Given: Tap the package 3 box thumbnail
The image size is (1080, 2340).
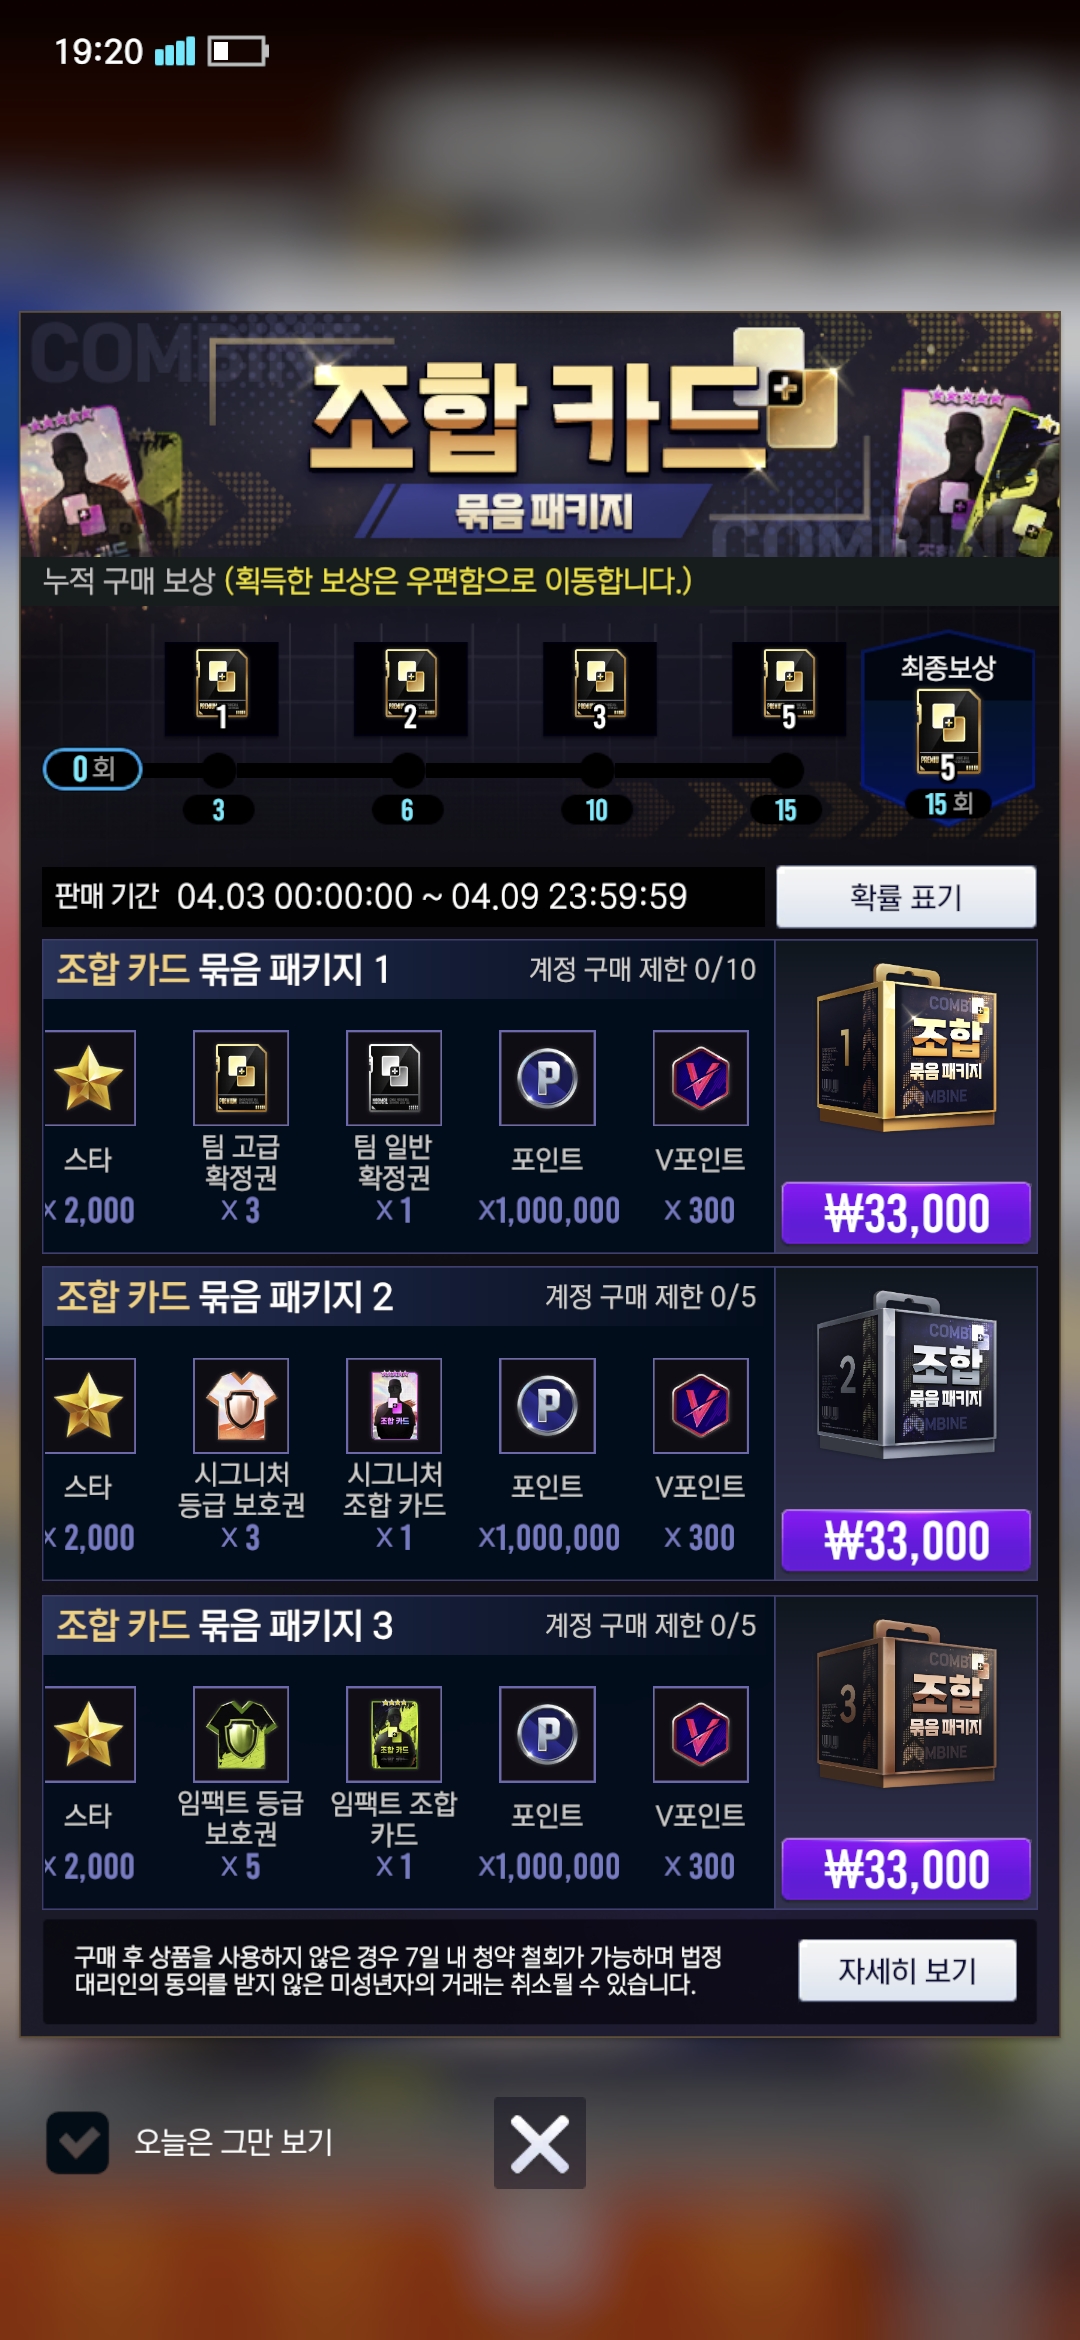Looking at the screenshot, I should click(x=907, y=1703).
